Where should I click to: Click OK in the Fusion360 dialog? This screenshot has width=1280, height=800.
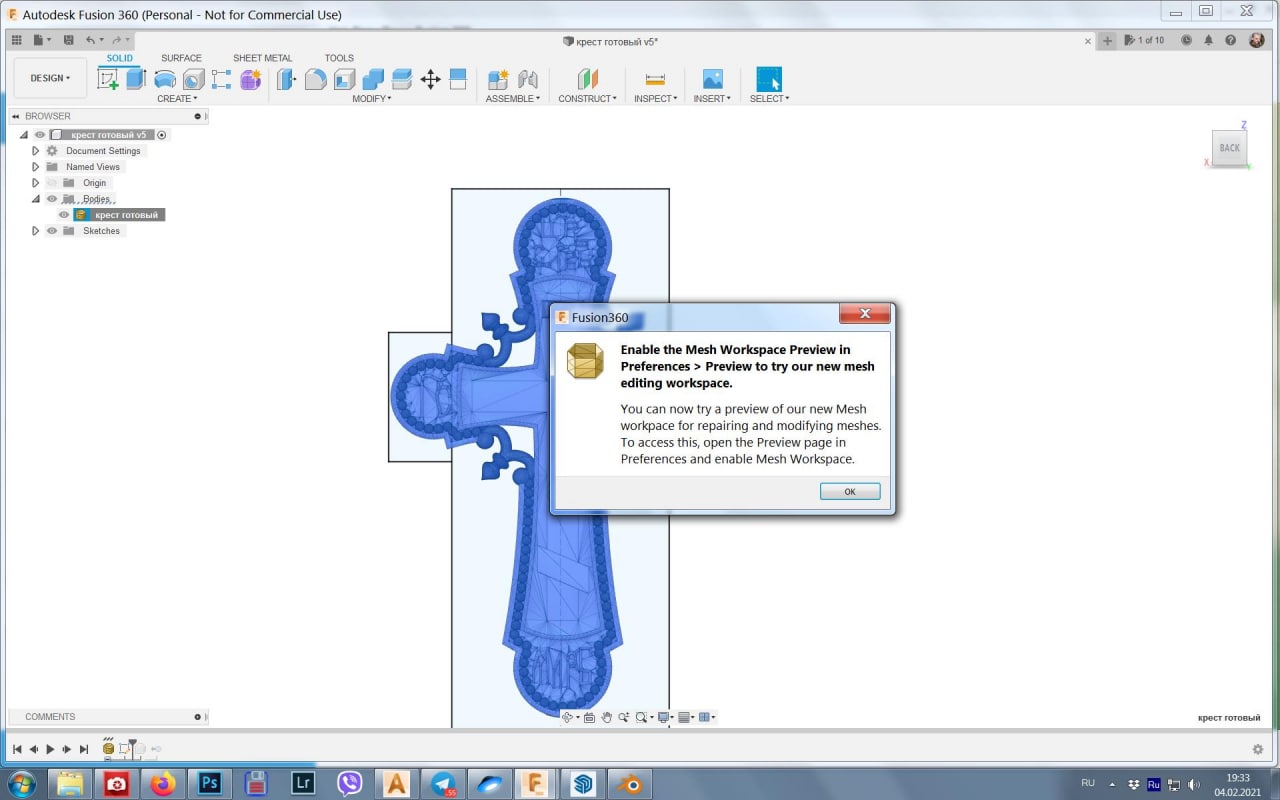click(850, 491)
